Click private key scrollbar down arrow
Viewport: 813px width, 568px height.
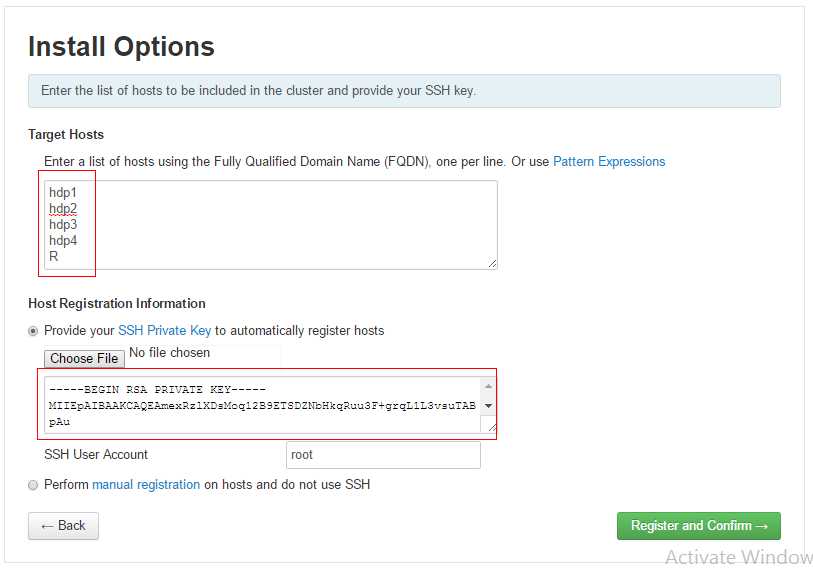click(x=488, y=406)
